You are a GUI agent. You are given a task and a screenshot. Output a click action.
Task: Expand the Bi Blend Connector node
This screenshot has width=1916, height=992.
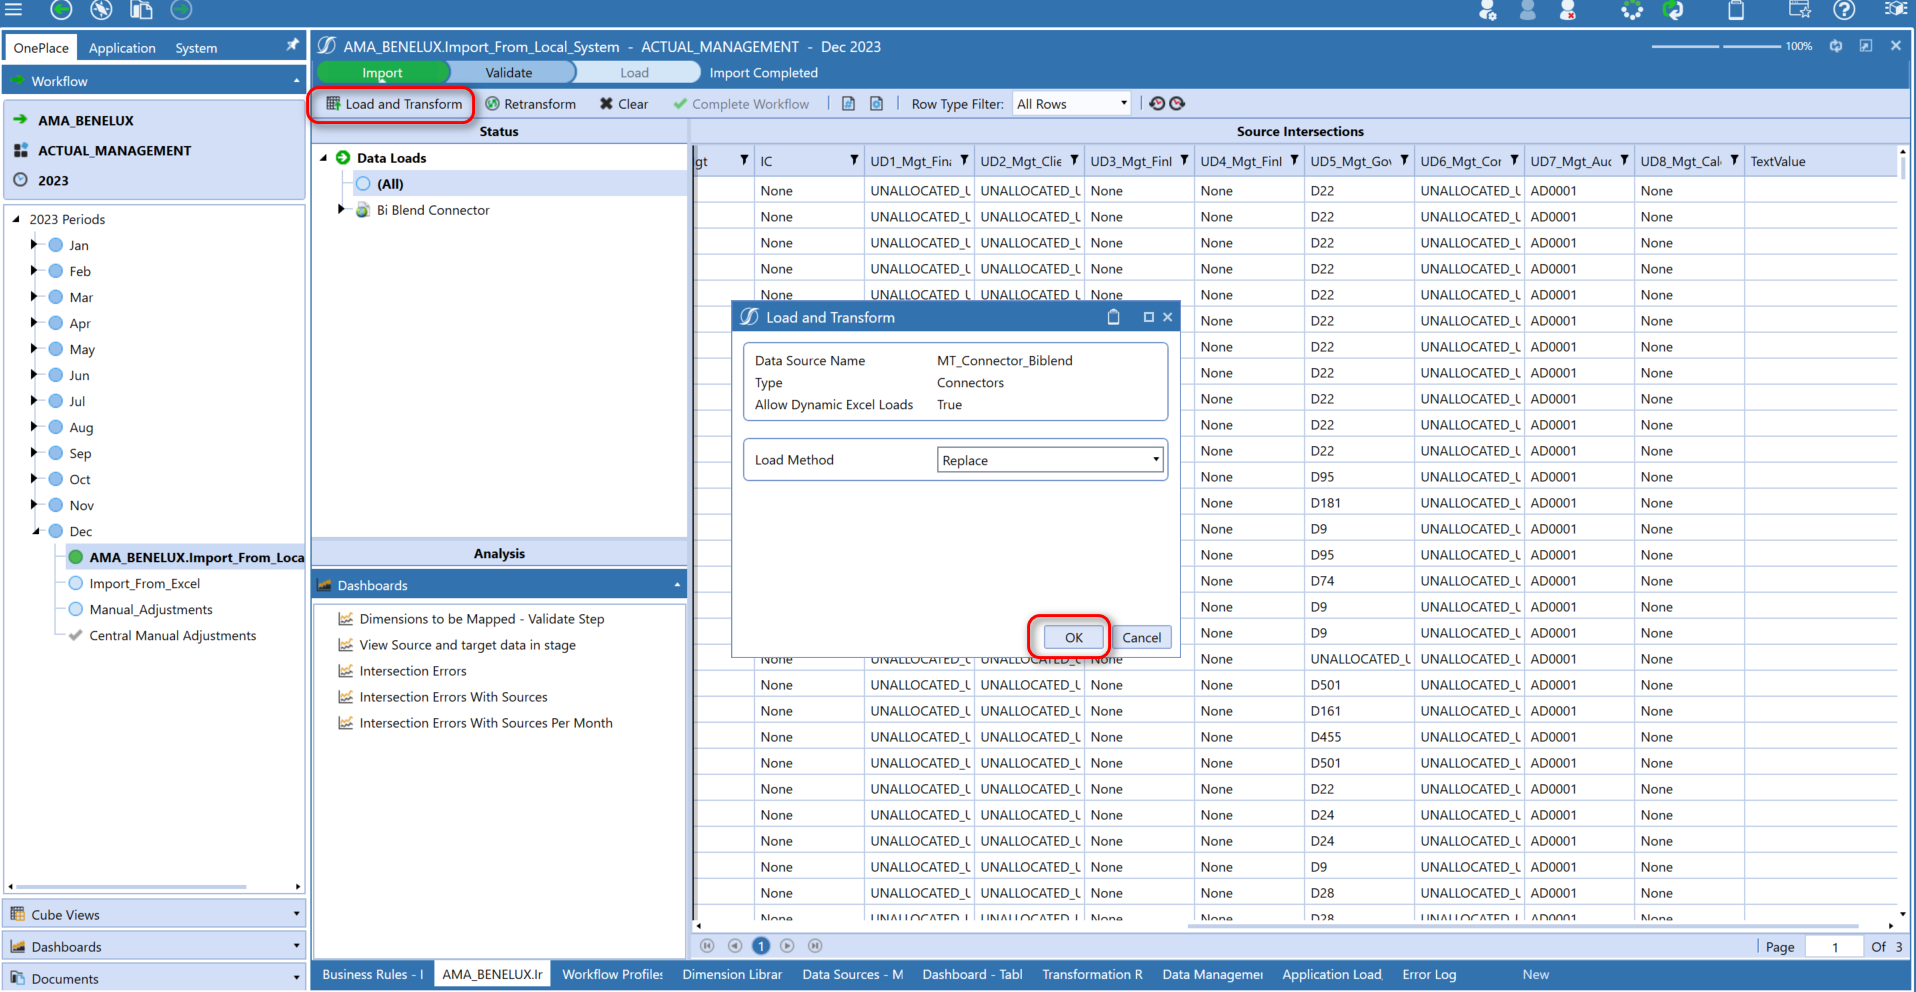click(340, 210)
